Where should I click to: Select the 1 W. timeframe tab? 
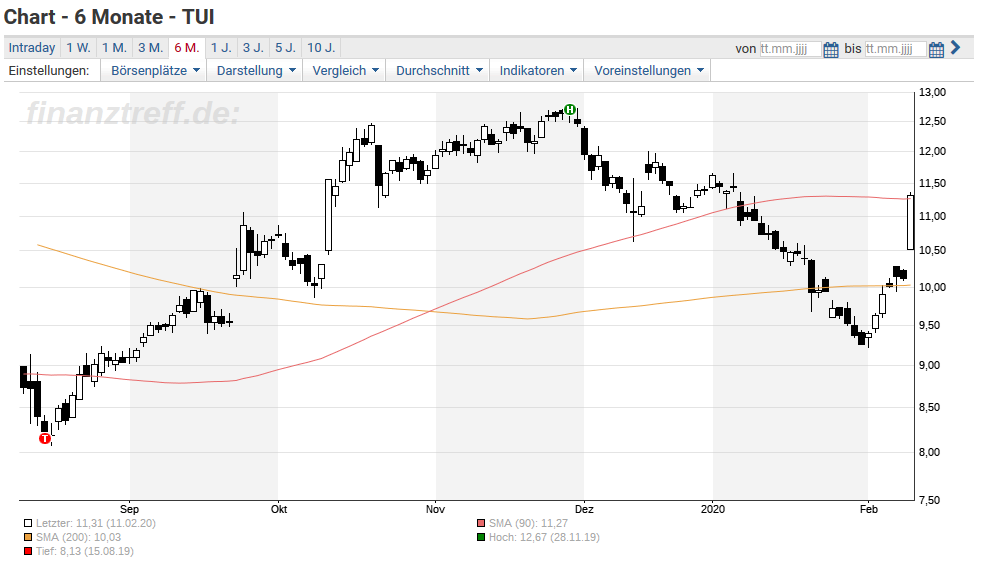coord(79,48)
